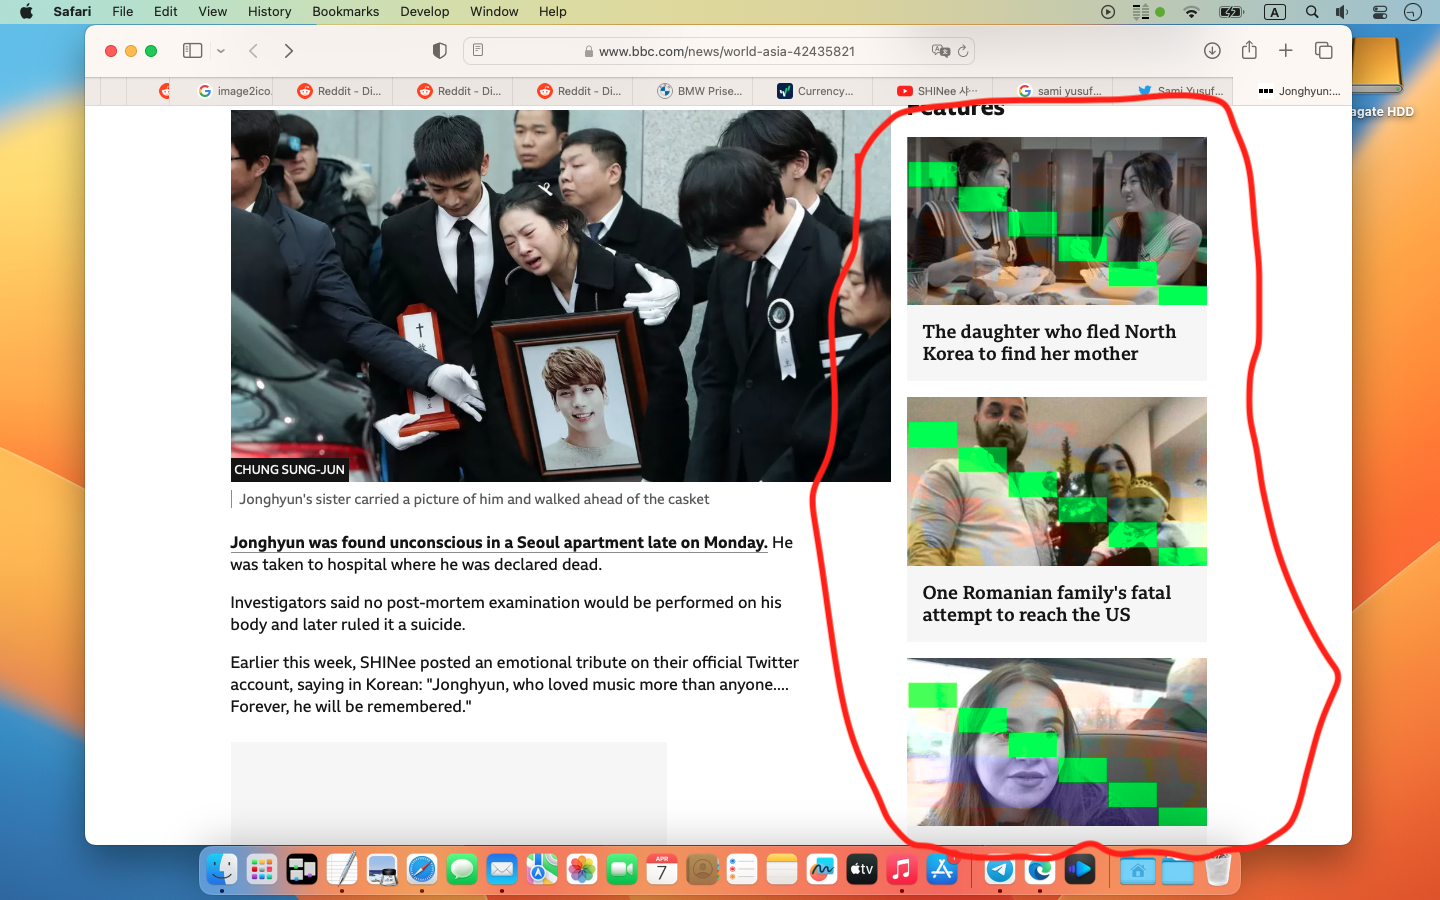Open the tab group picker chevron
Image resolution: width=1440 pixels, height=900 pixels.
(221, 51)
